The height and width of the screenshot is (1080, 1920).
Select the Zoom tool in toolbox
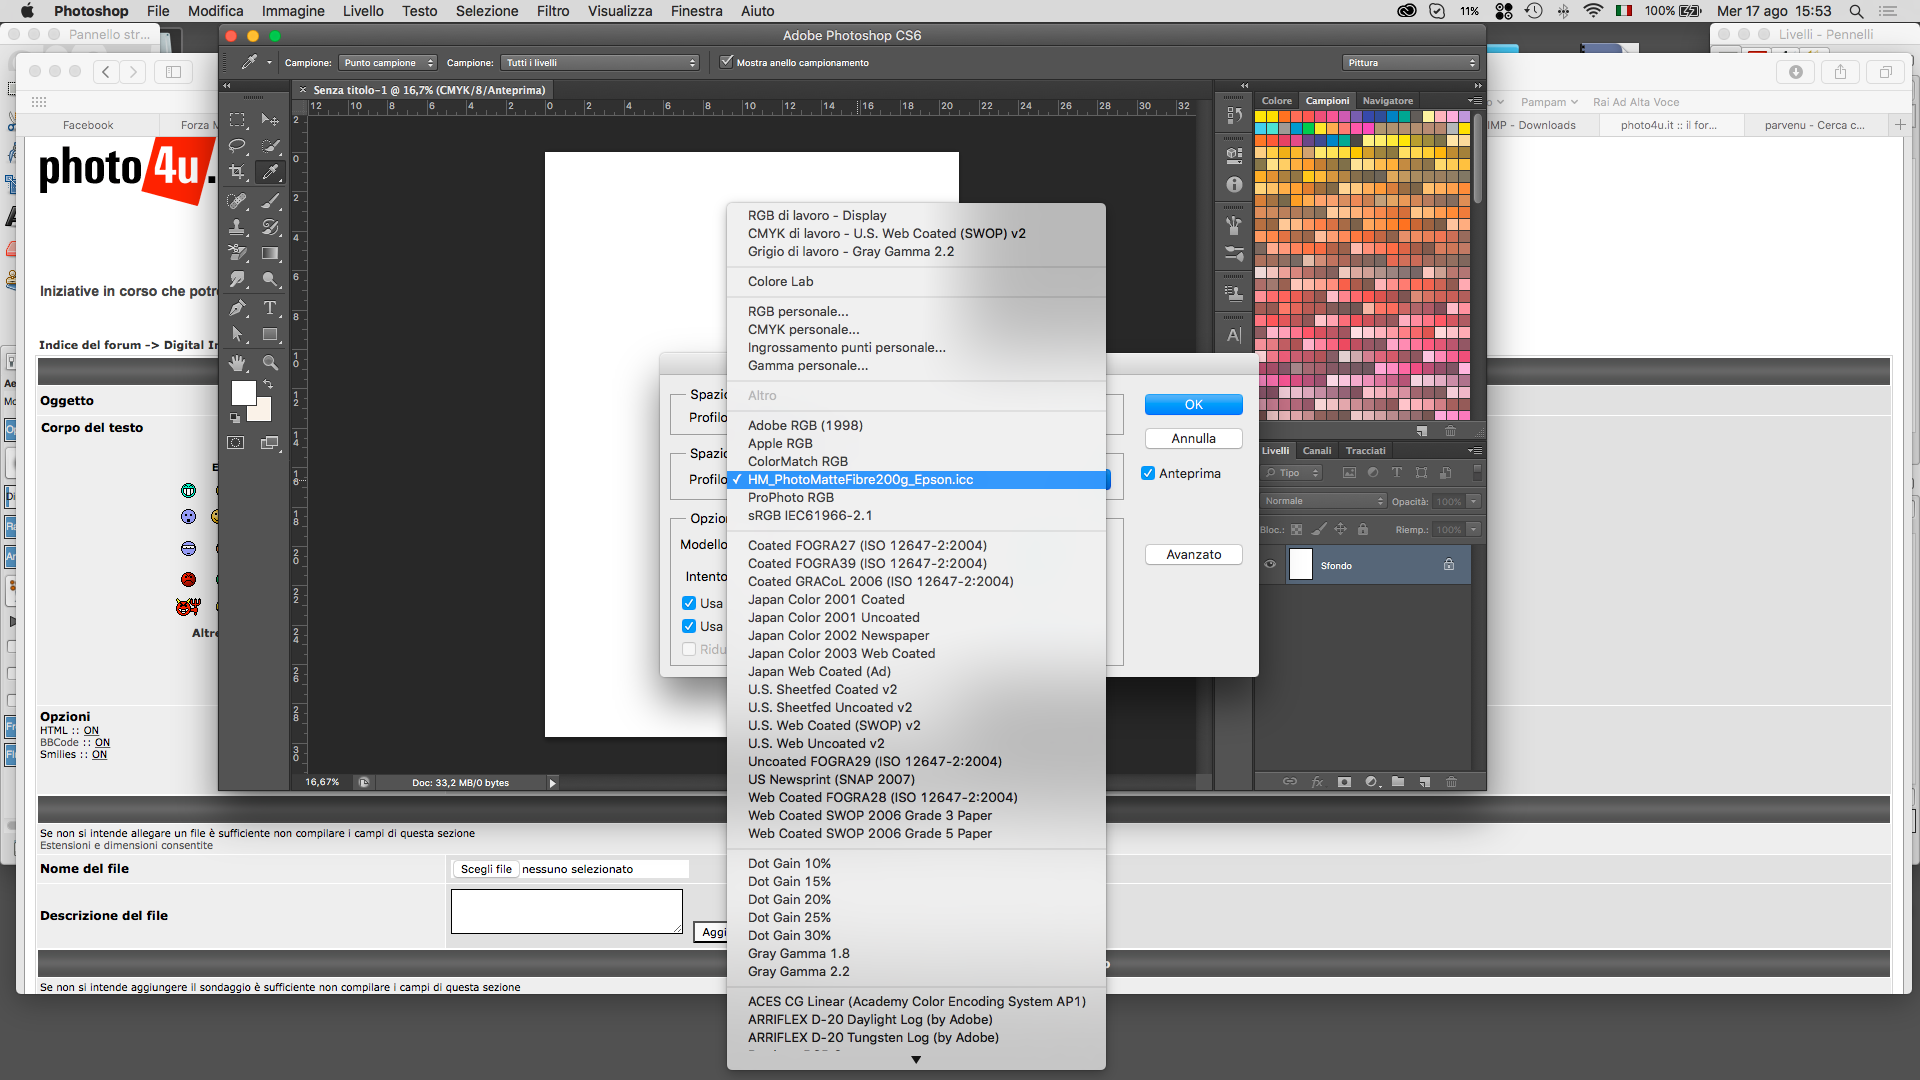tap(270, 362)
